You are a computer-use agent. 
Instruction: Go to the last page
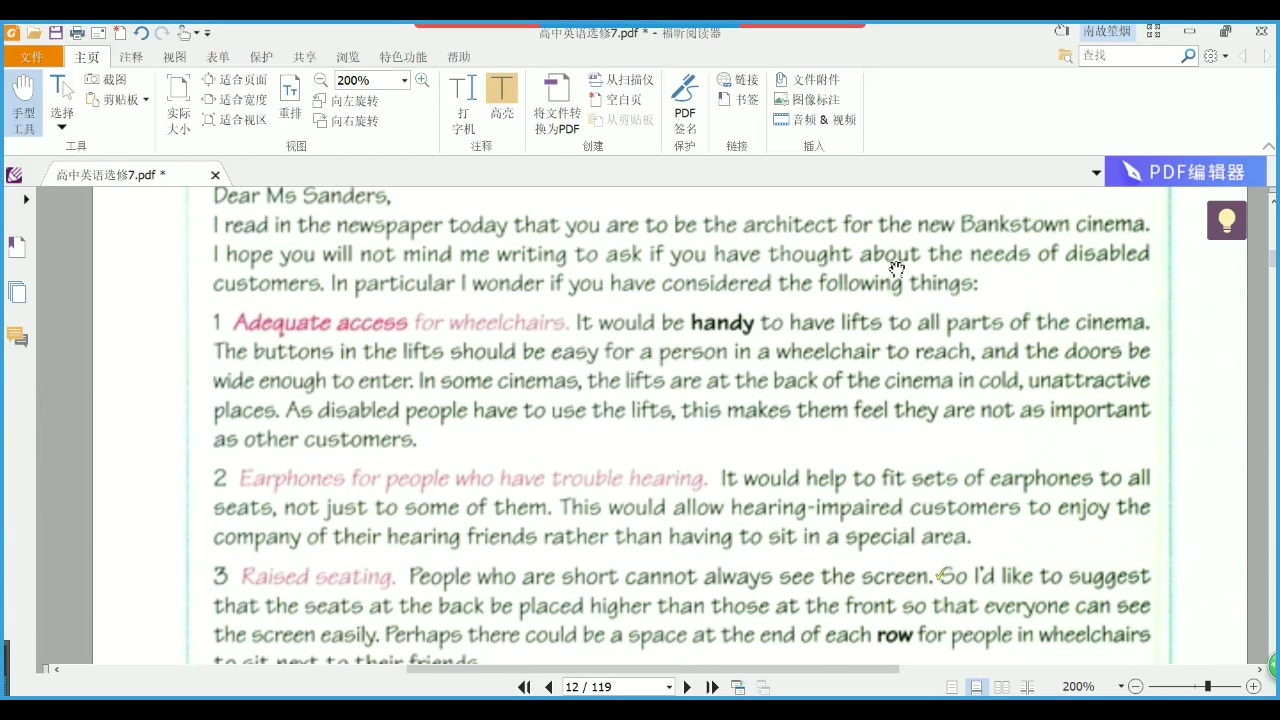(x=712, y=687)
